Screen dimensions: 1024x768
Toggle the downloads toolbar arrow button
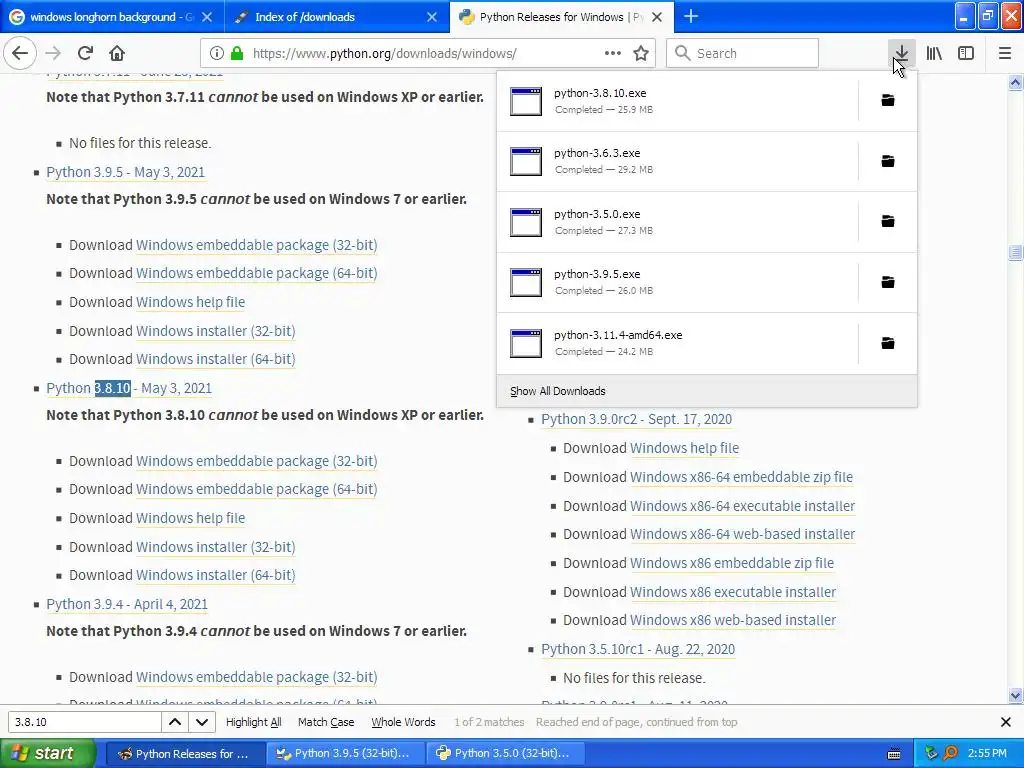pos(901,53)
